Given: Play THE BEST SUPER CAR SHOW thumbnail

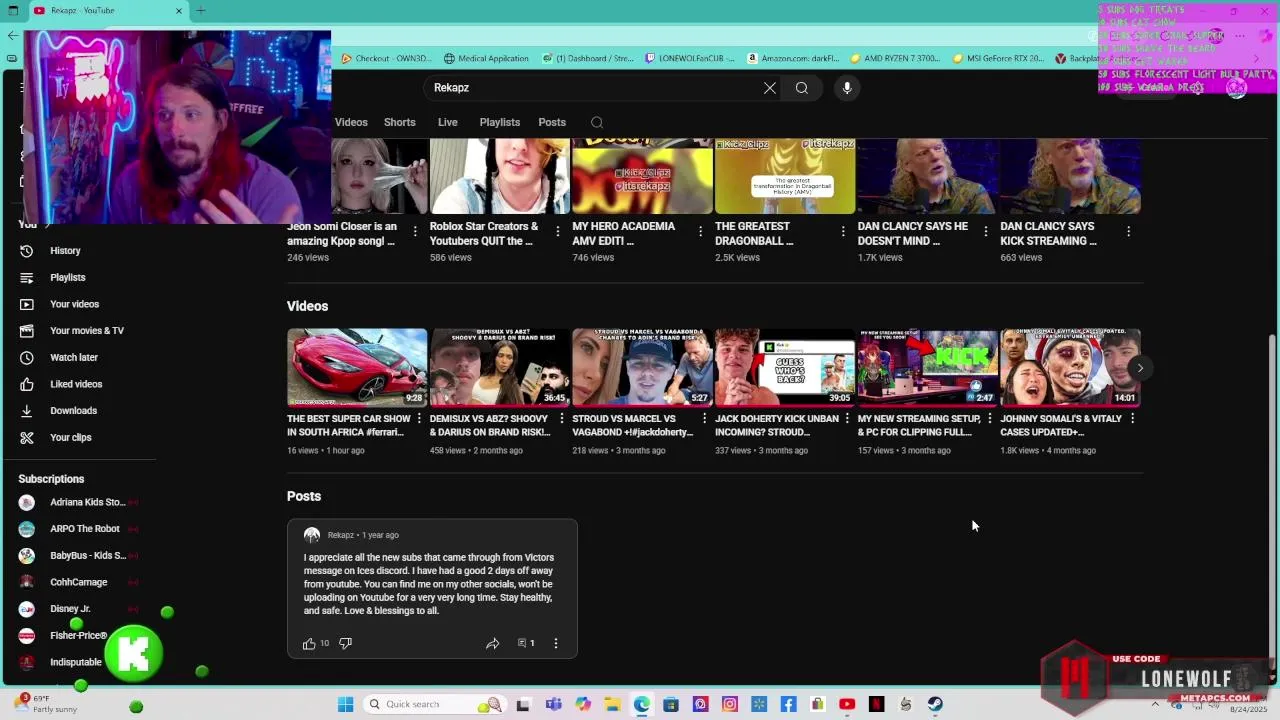Looking at the screenshot, I should 357,367.
